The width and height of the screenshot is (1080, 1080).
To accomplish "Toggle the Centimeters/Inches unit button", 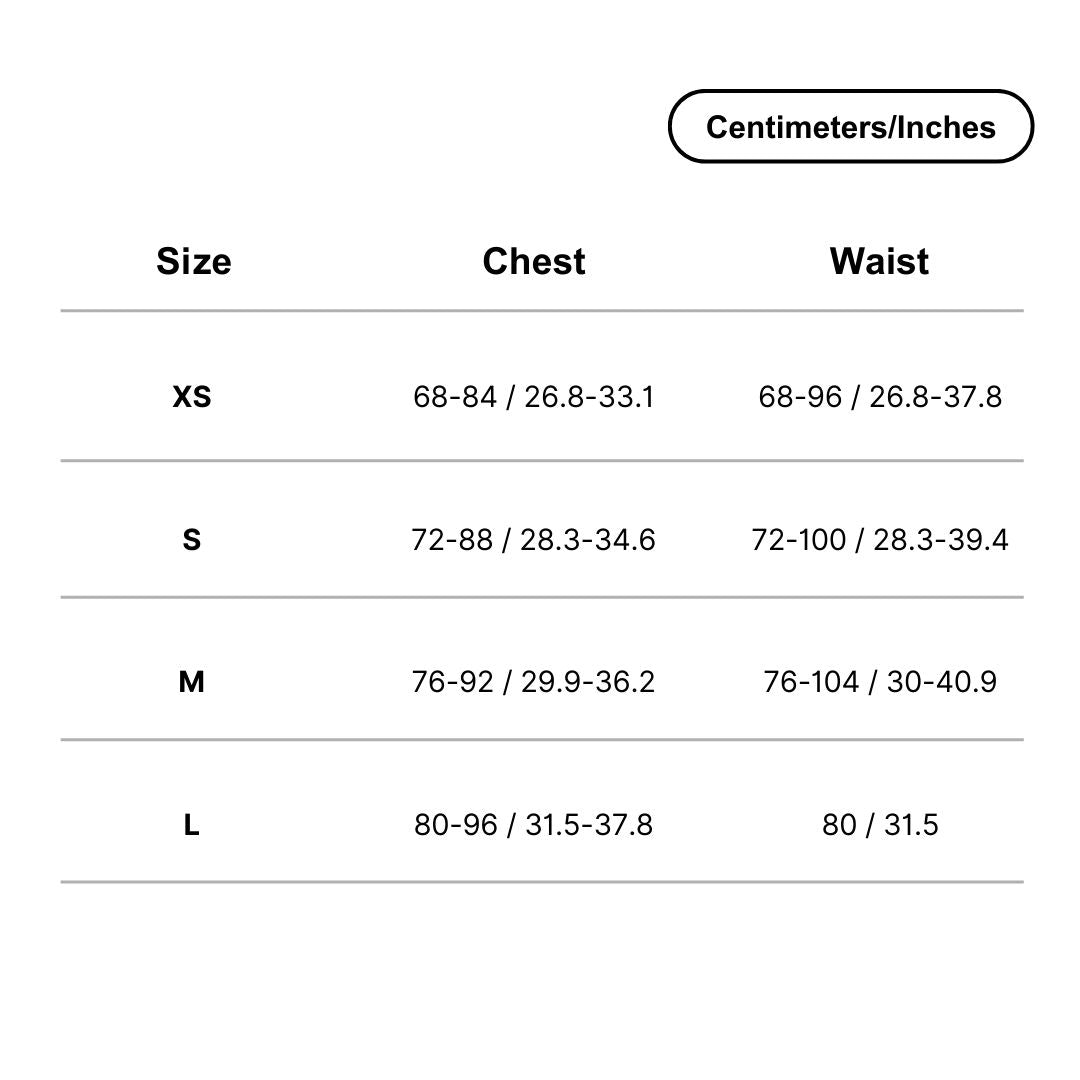I will coord(851,127).
